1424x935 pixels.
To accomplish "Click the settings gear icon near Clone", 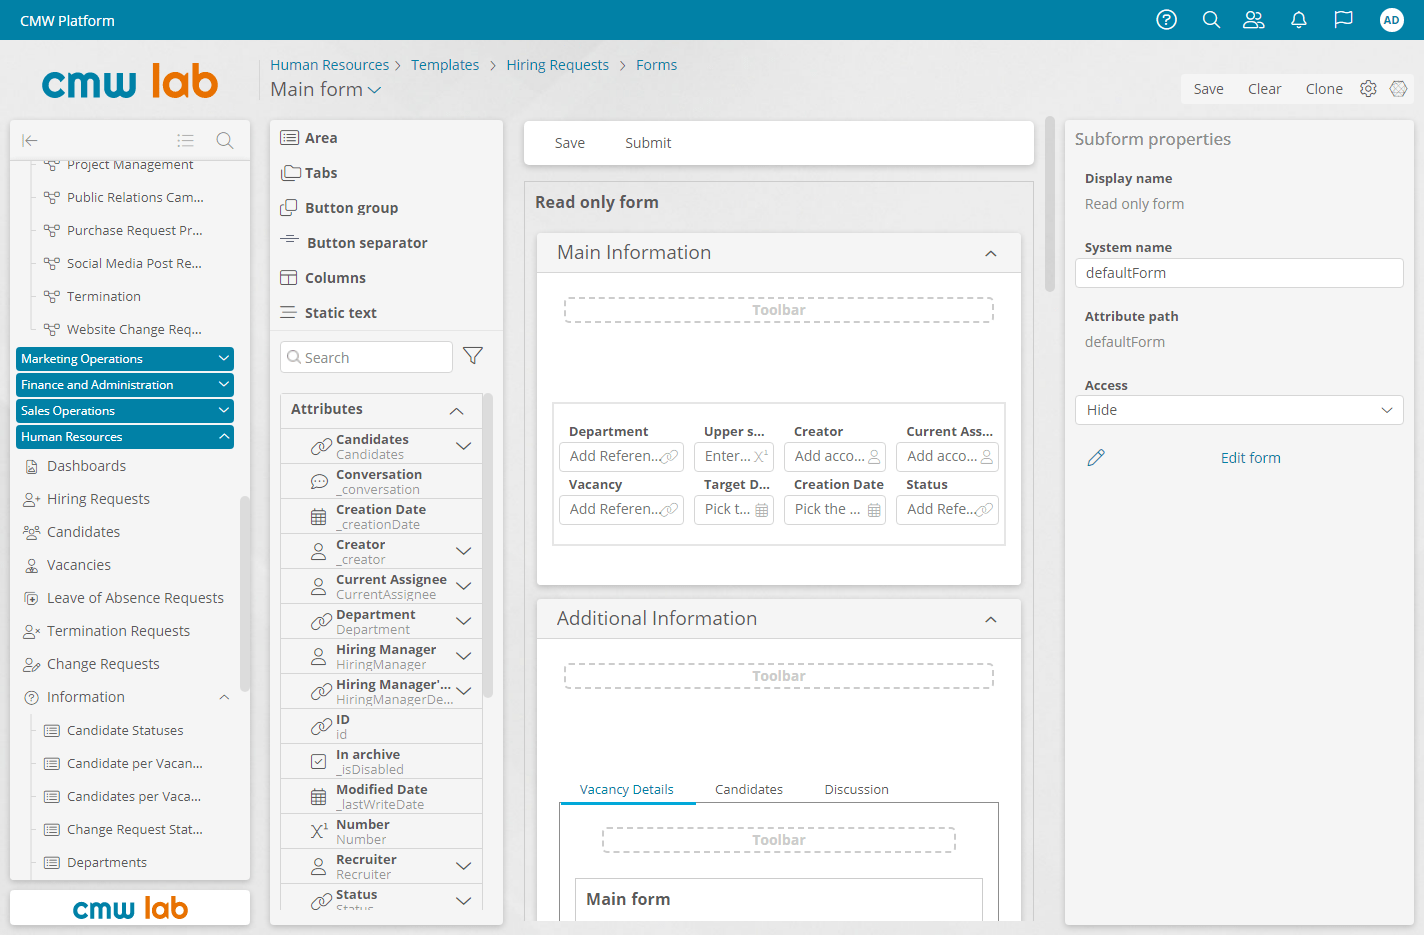I will click(x=1368, y=89).
